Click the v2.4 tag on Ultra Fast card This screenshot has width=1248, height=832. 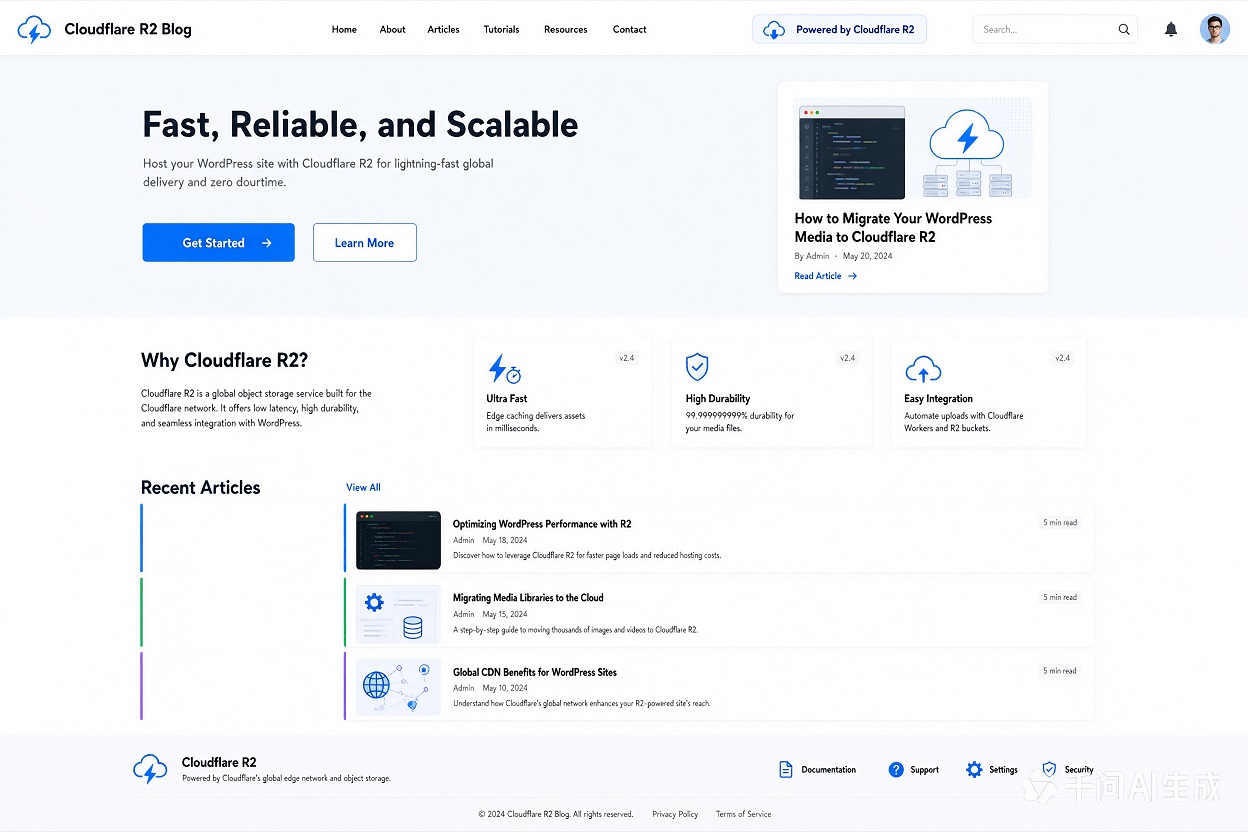tap(627, 358)
